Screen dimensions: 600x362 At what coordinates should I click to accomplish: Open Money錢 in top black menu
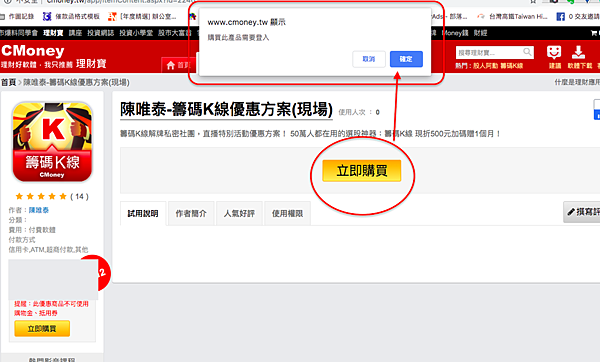click(x=455, y=33)
